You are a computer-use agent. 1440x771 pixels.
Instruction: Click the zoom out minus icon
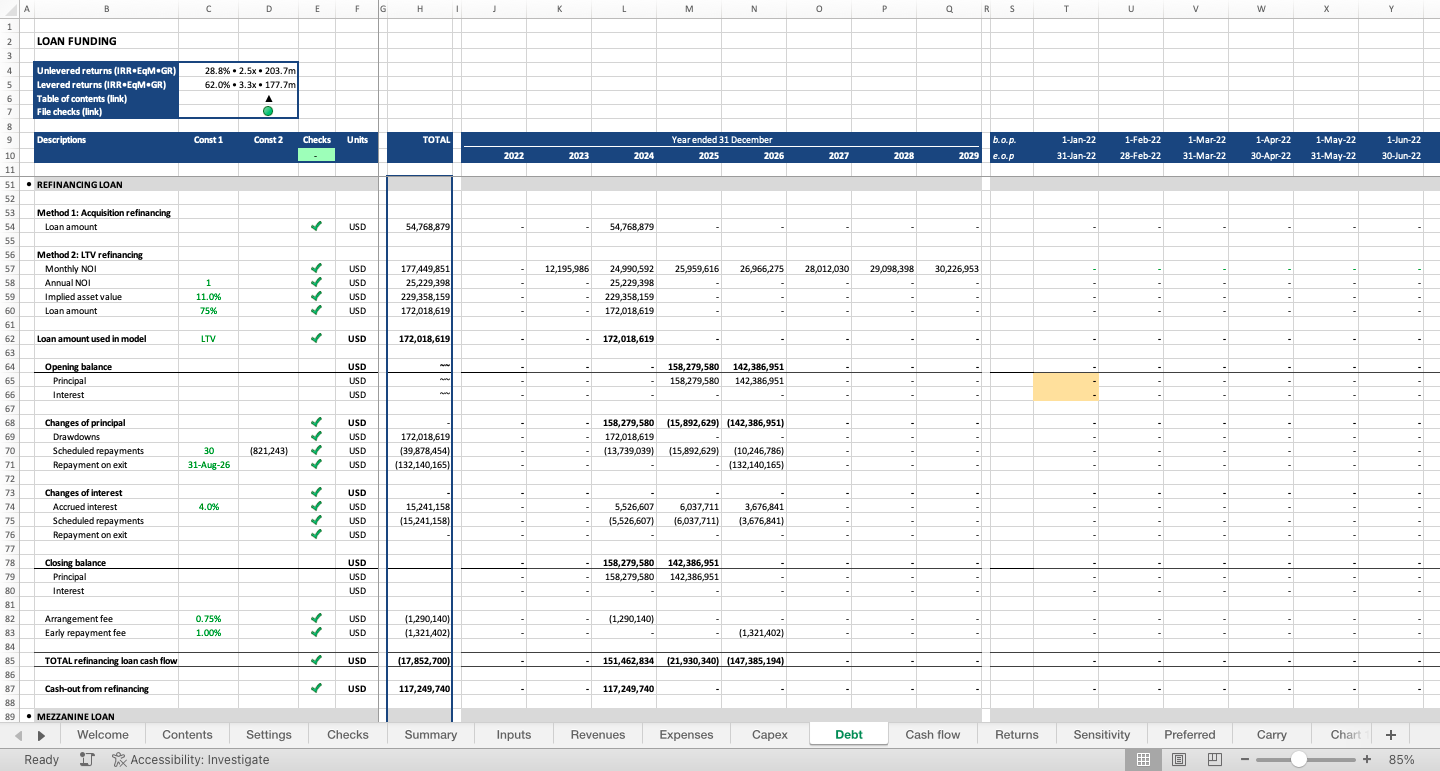1245,760
